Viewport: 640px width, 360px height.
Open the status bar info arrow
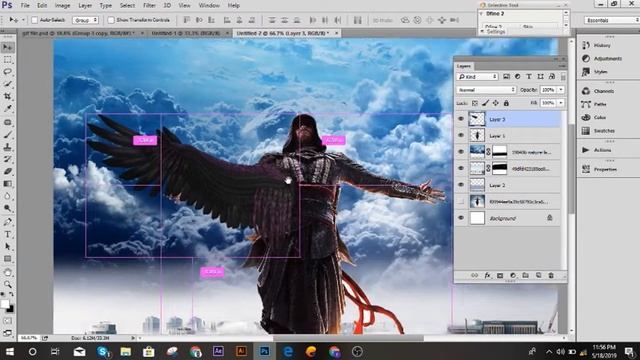(x=133, y=338)
